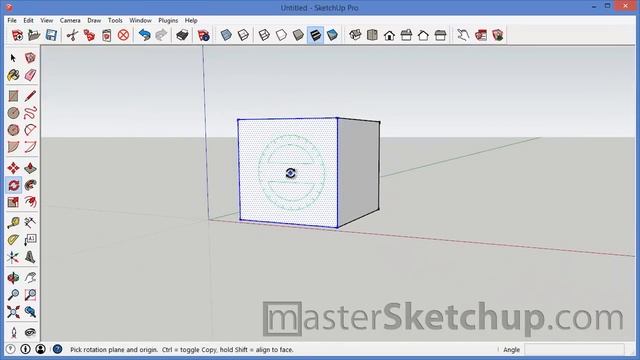Viewport: 640px width, 360px height.
Task: Open Model Info from toolbar
Action: 203,35
